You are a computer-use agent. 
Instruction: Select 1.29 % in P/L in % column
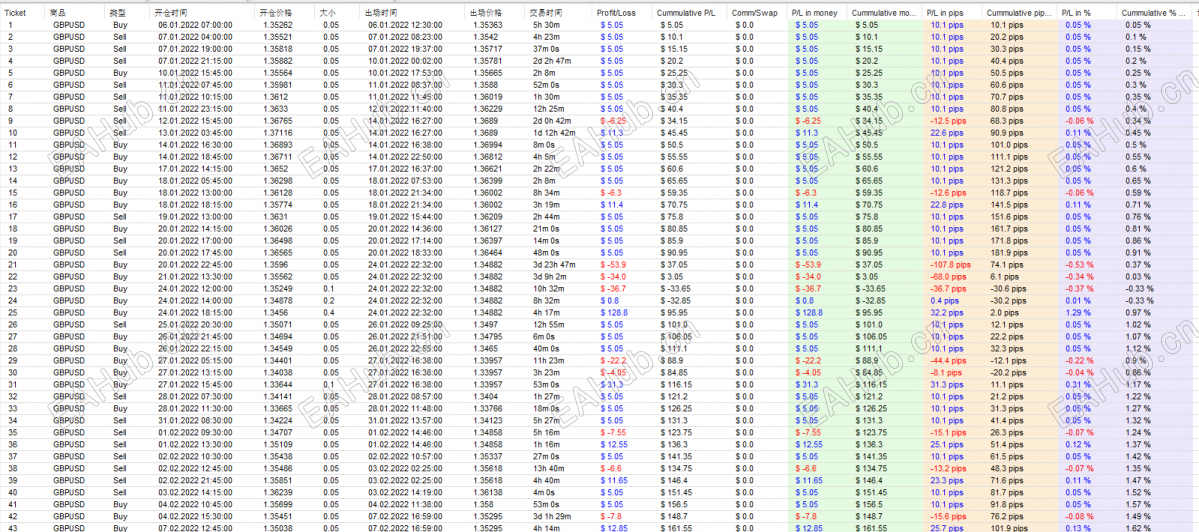coord(1076,312)
